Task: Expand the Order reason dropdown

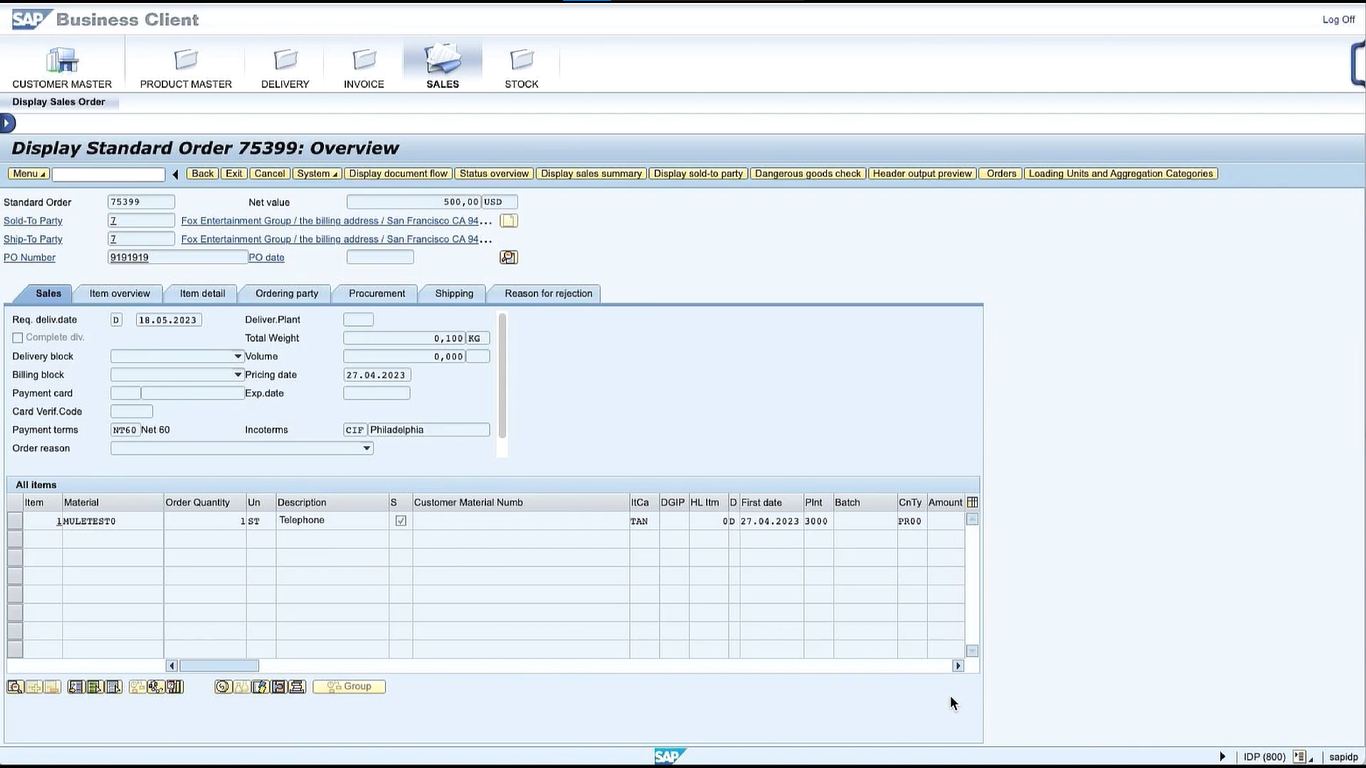Action: pos(367,448)
